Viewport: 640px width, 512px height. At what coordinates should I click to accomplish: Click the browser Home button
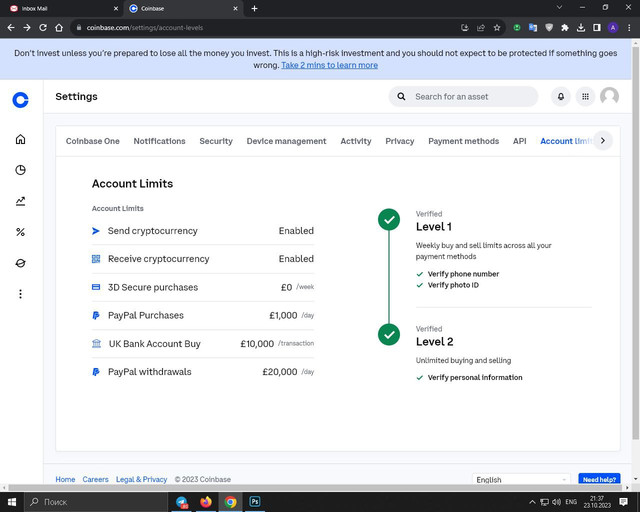[59, 27]
